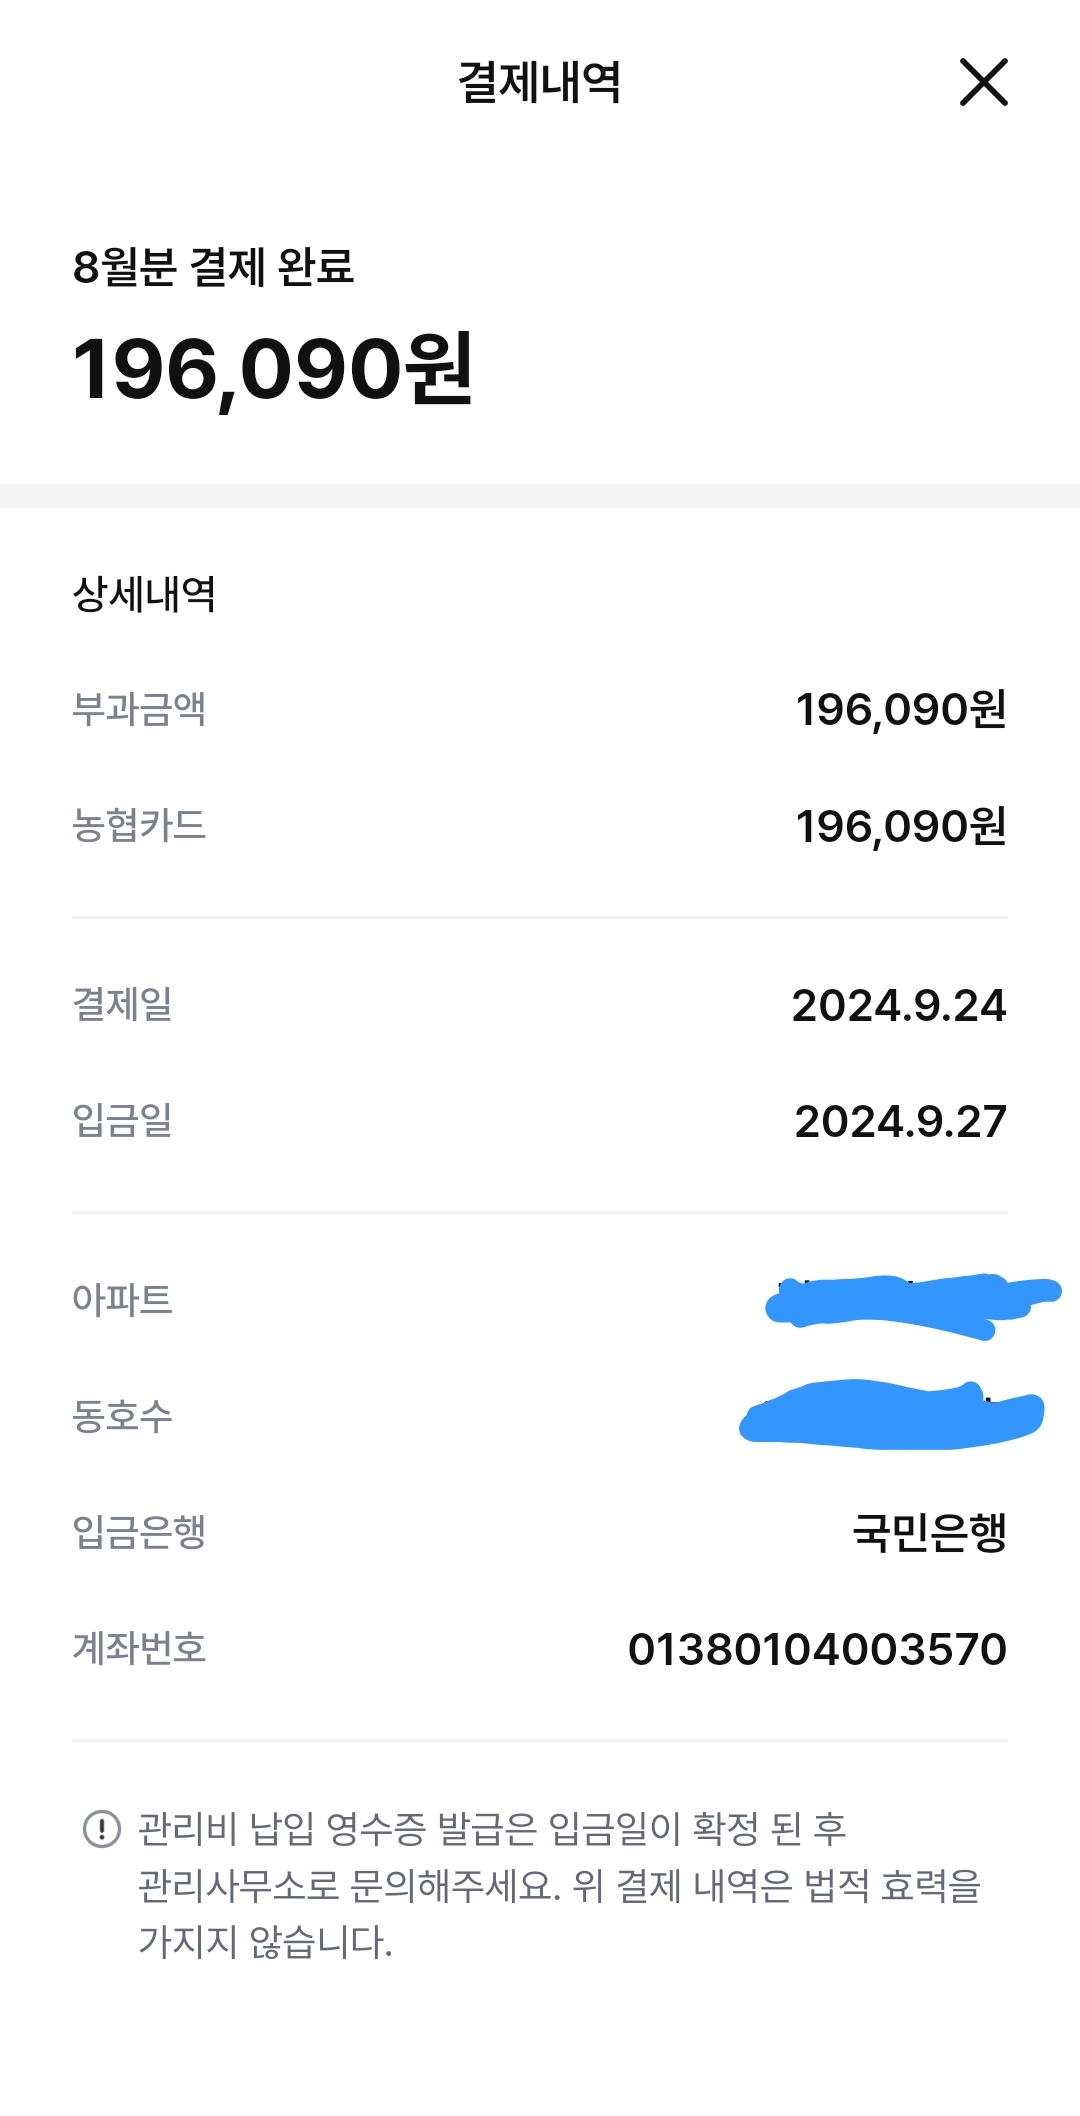Viewport: 1080px width, 2116px height.
Task: Tap the blue-redacted 동호수 value
Action: [890, 1414]
